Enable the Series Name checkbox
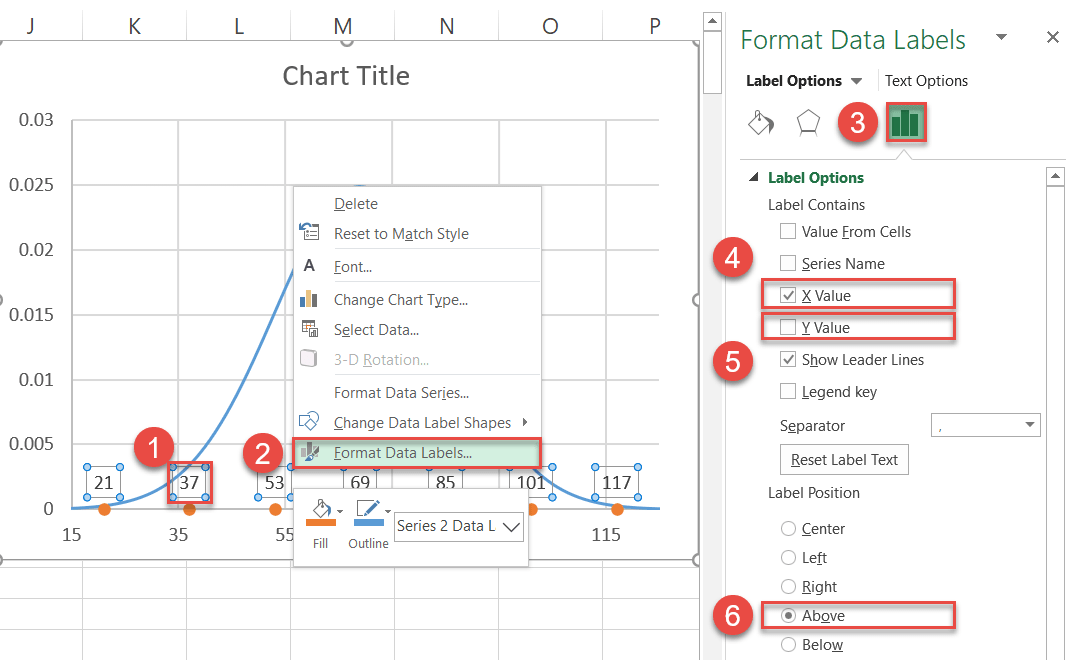Screen dimensions: 1071x660 pos(788,263)
